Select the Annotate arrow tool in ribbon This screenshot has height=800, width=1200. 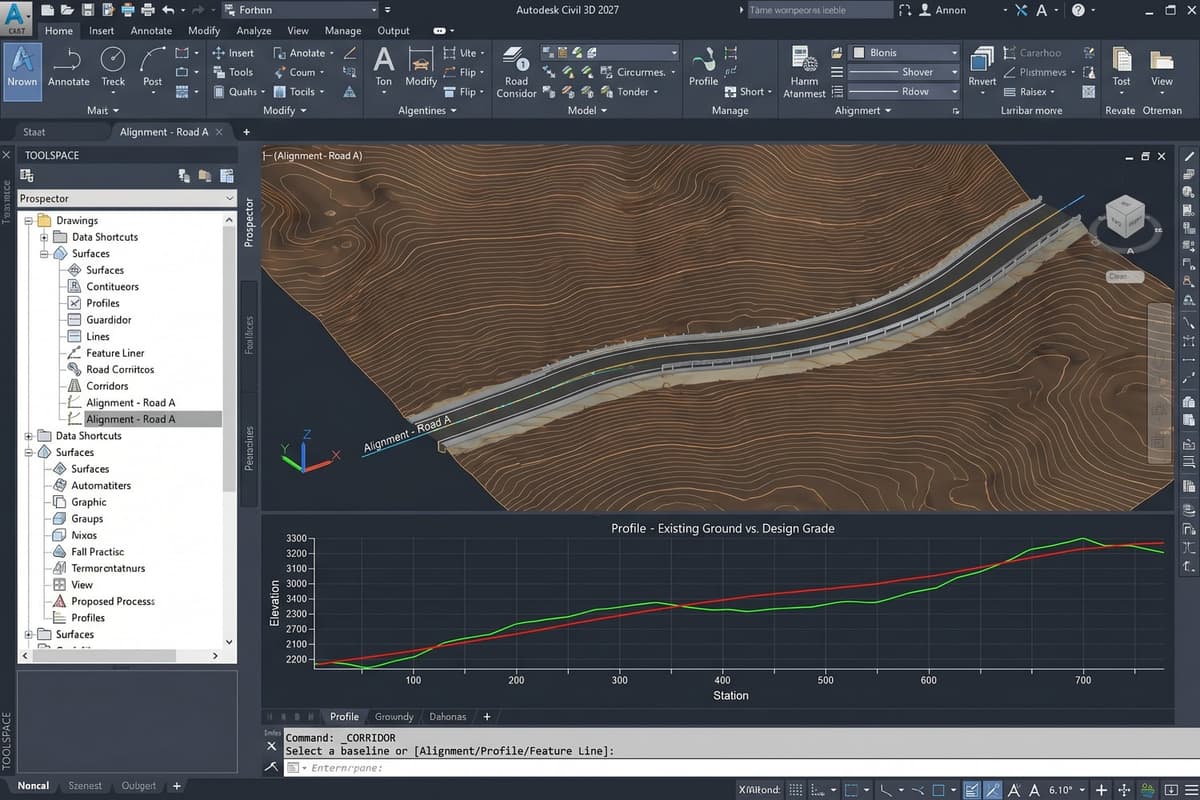click(68, 67)
